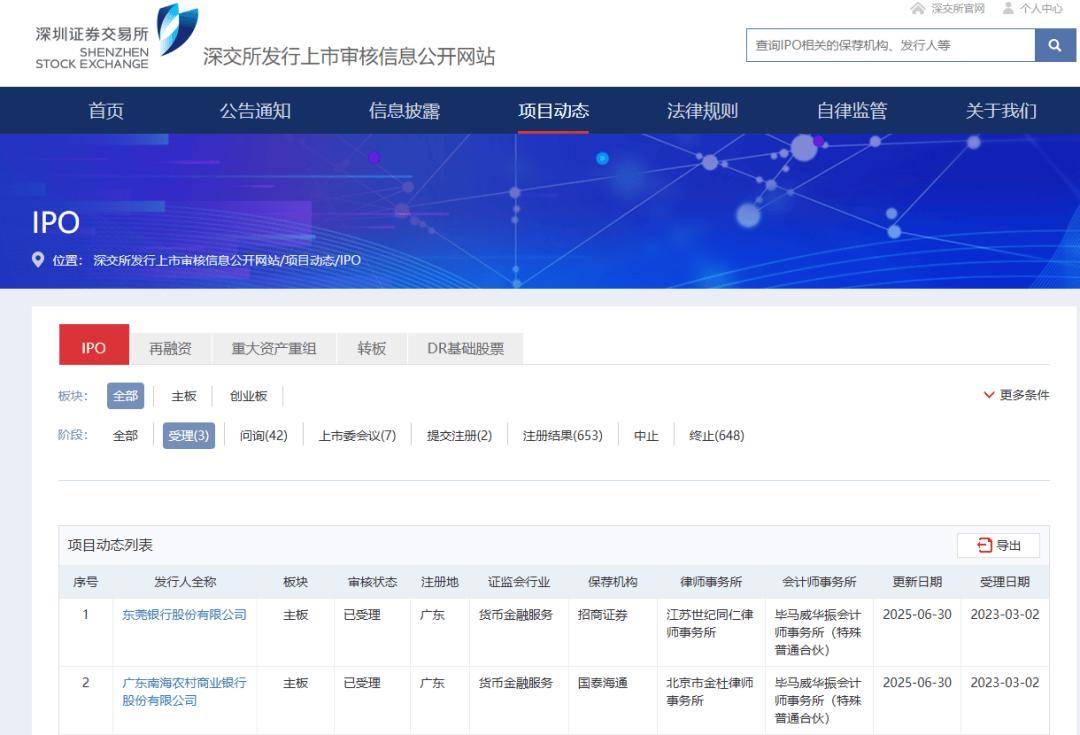Click the location pin icon beside 位置
The image size is (1080, 735).
(x=38, y=260)
